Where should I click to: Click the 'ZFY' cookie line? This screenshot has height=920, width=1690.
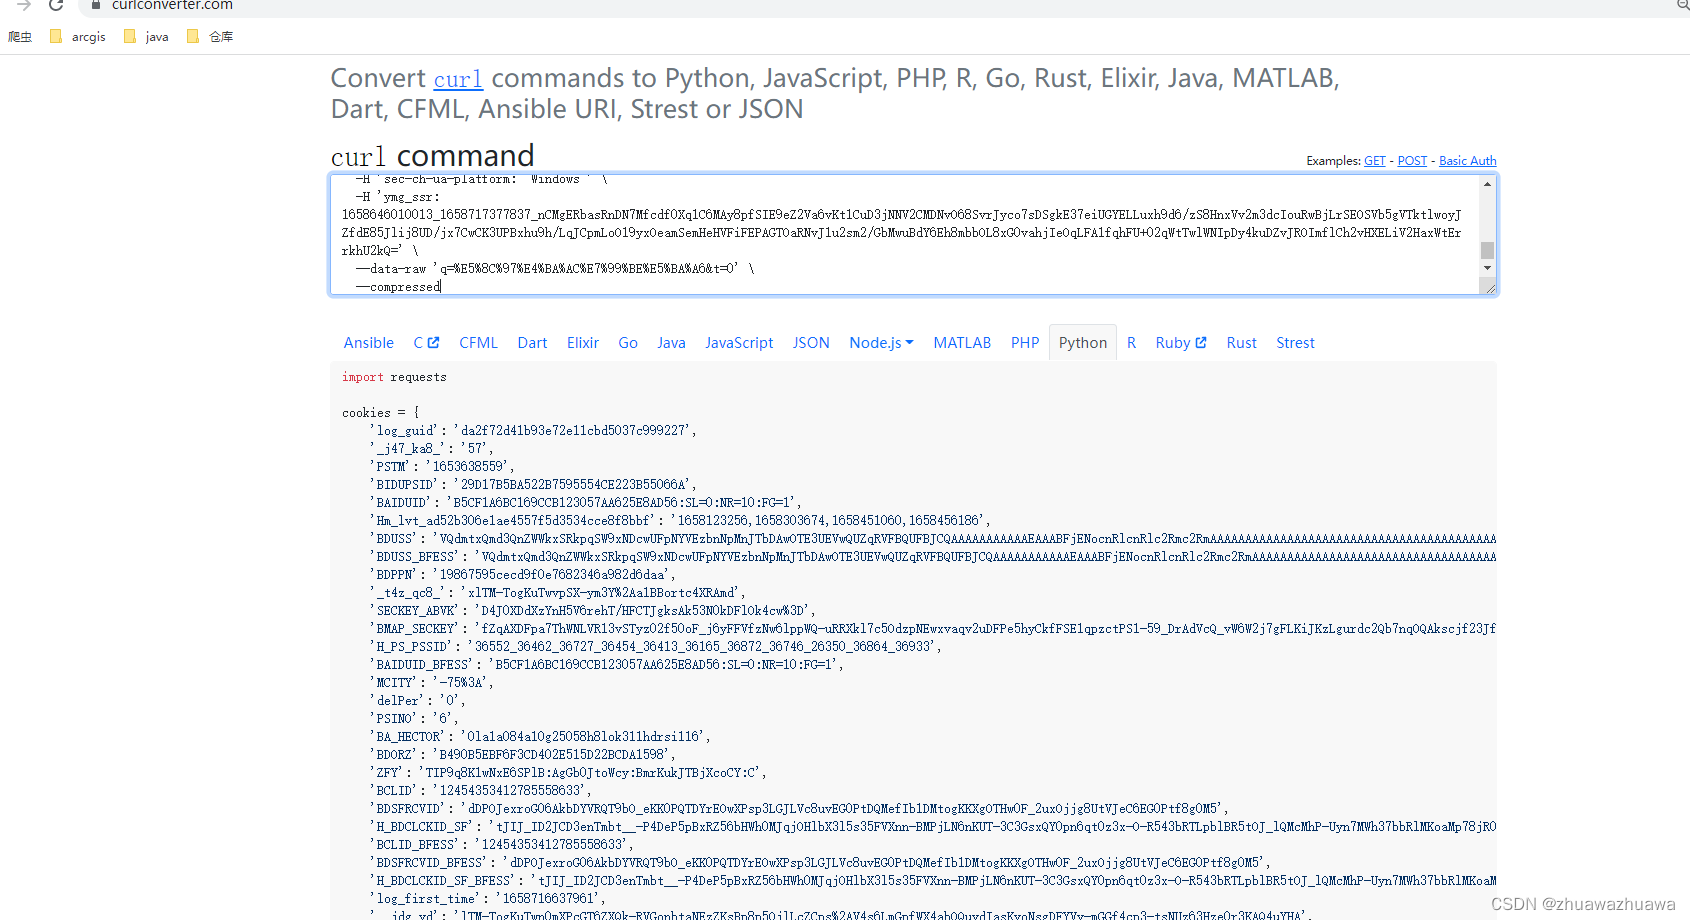[x=568, y=773]
